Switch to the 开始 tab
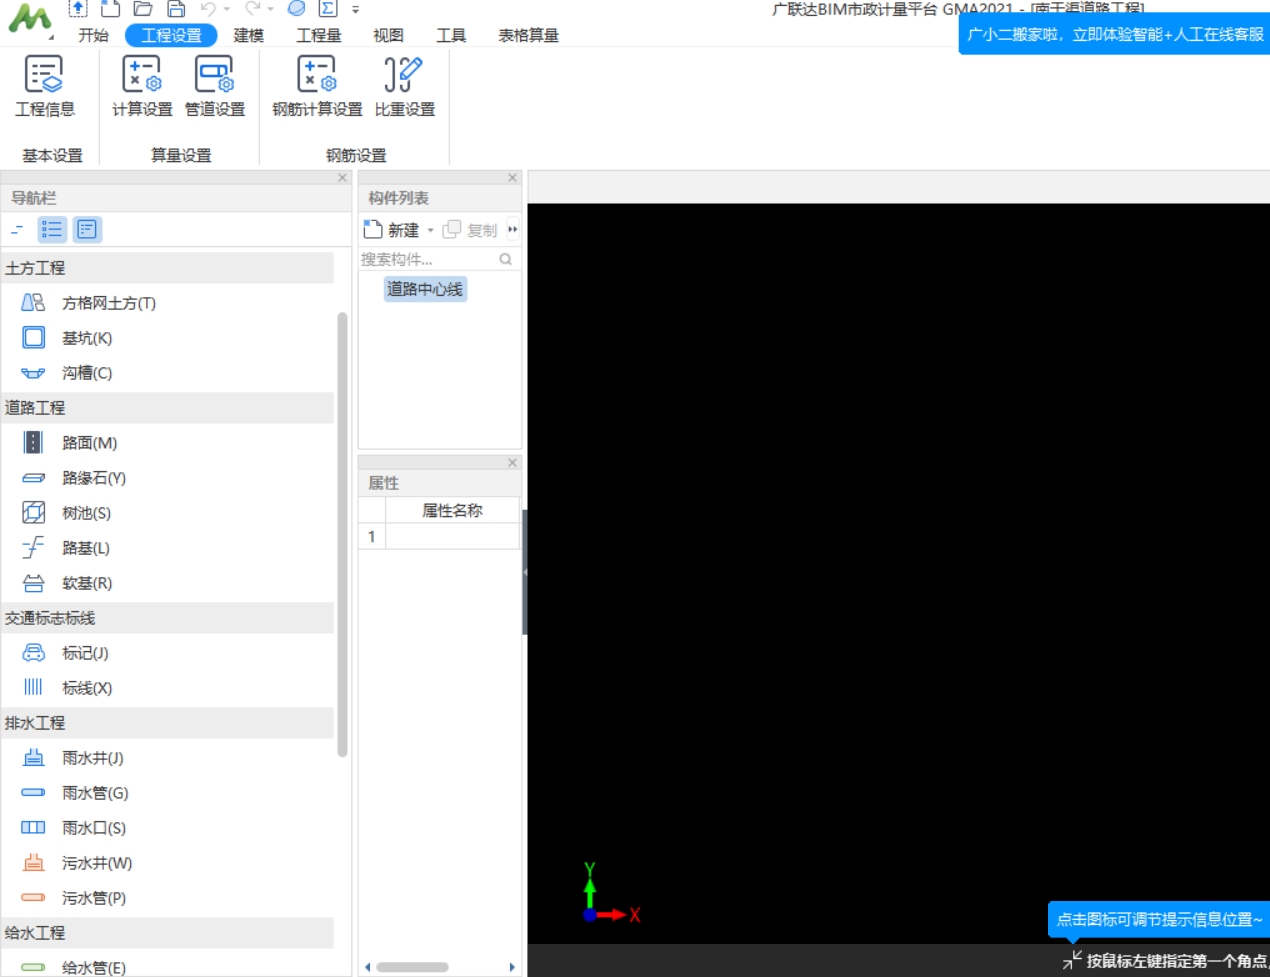This screenshot has width=1270, height=977. coord(94,35)
